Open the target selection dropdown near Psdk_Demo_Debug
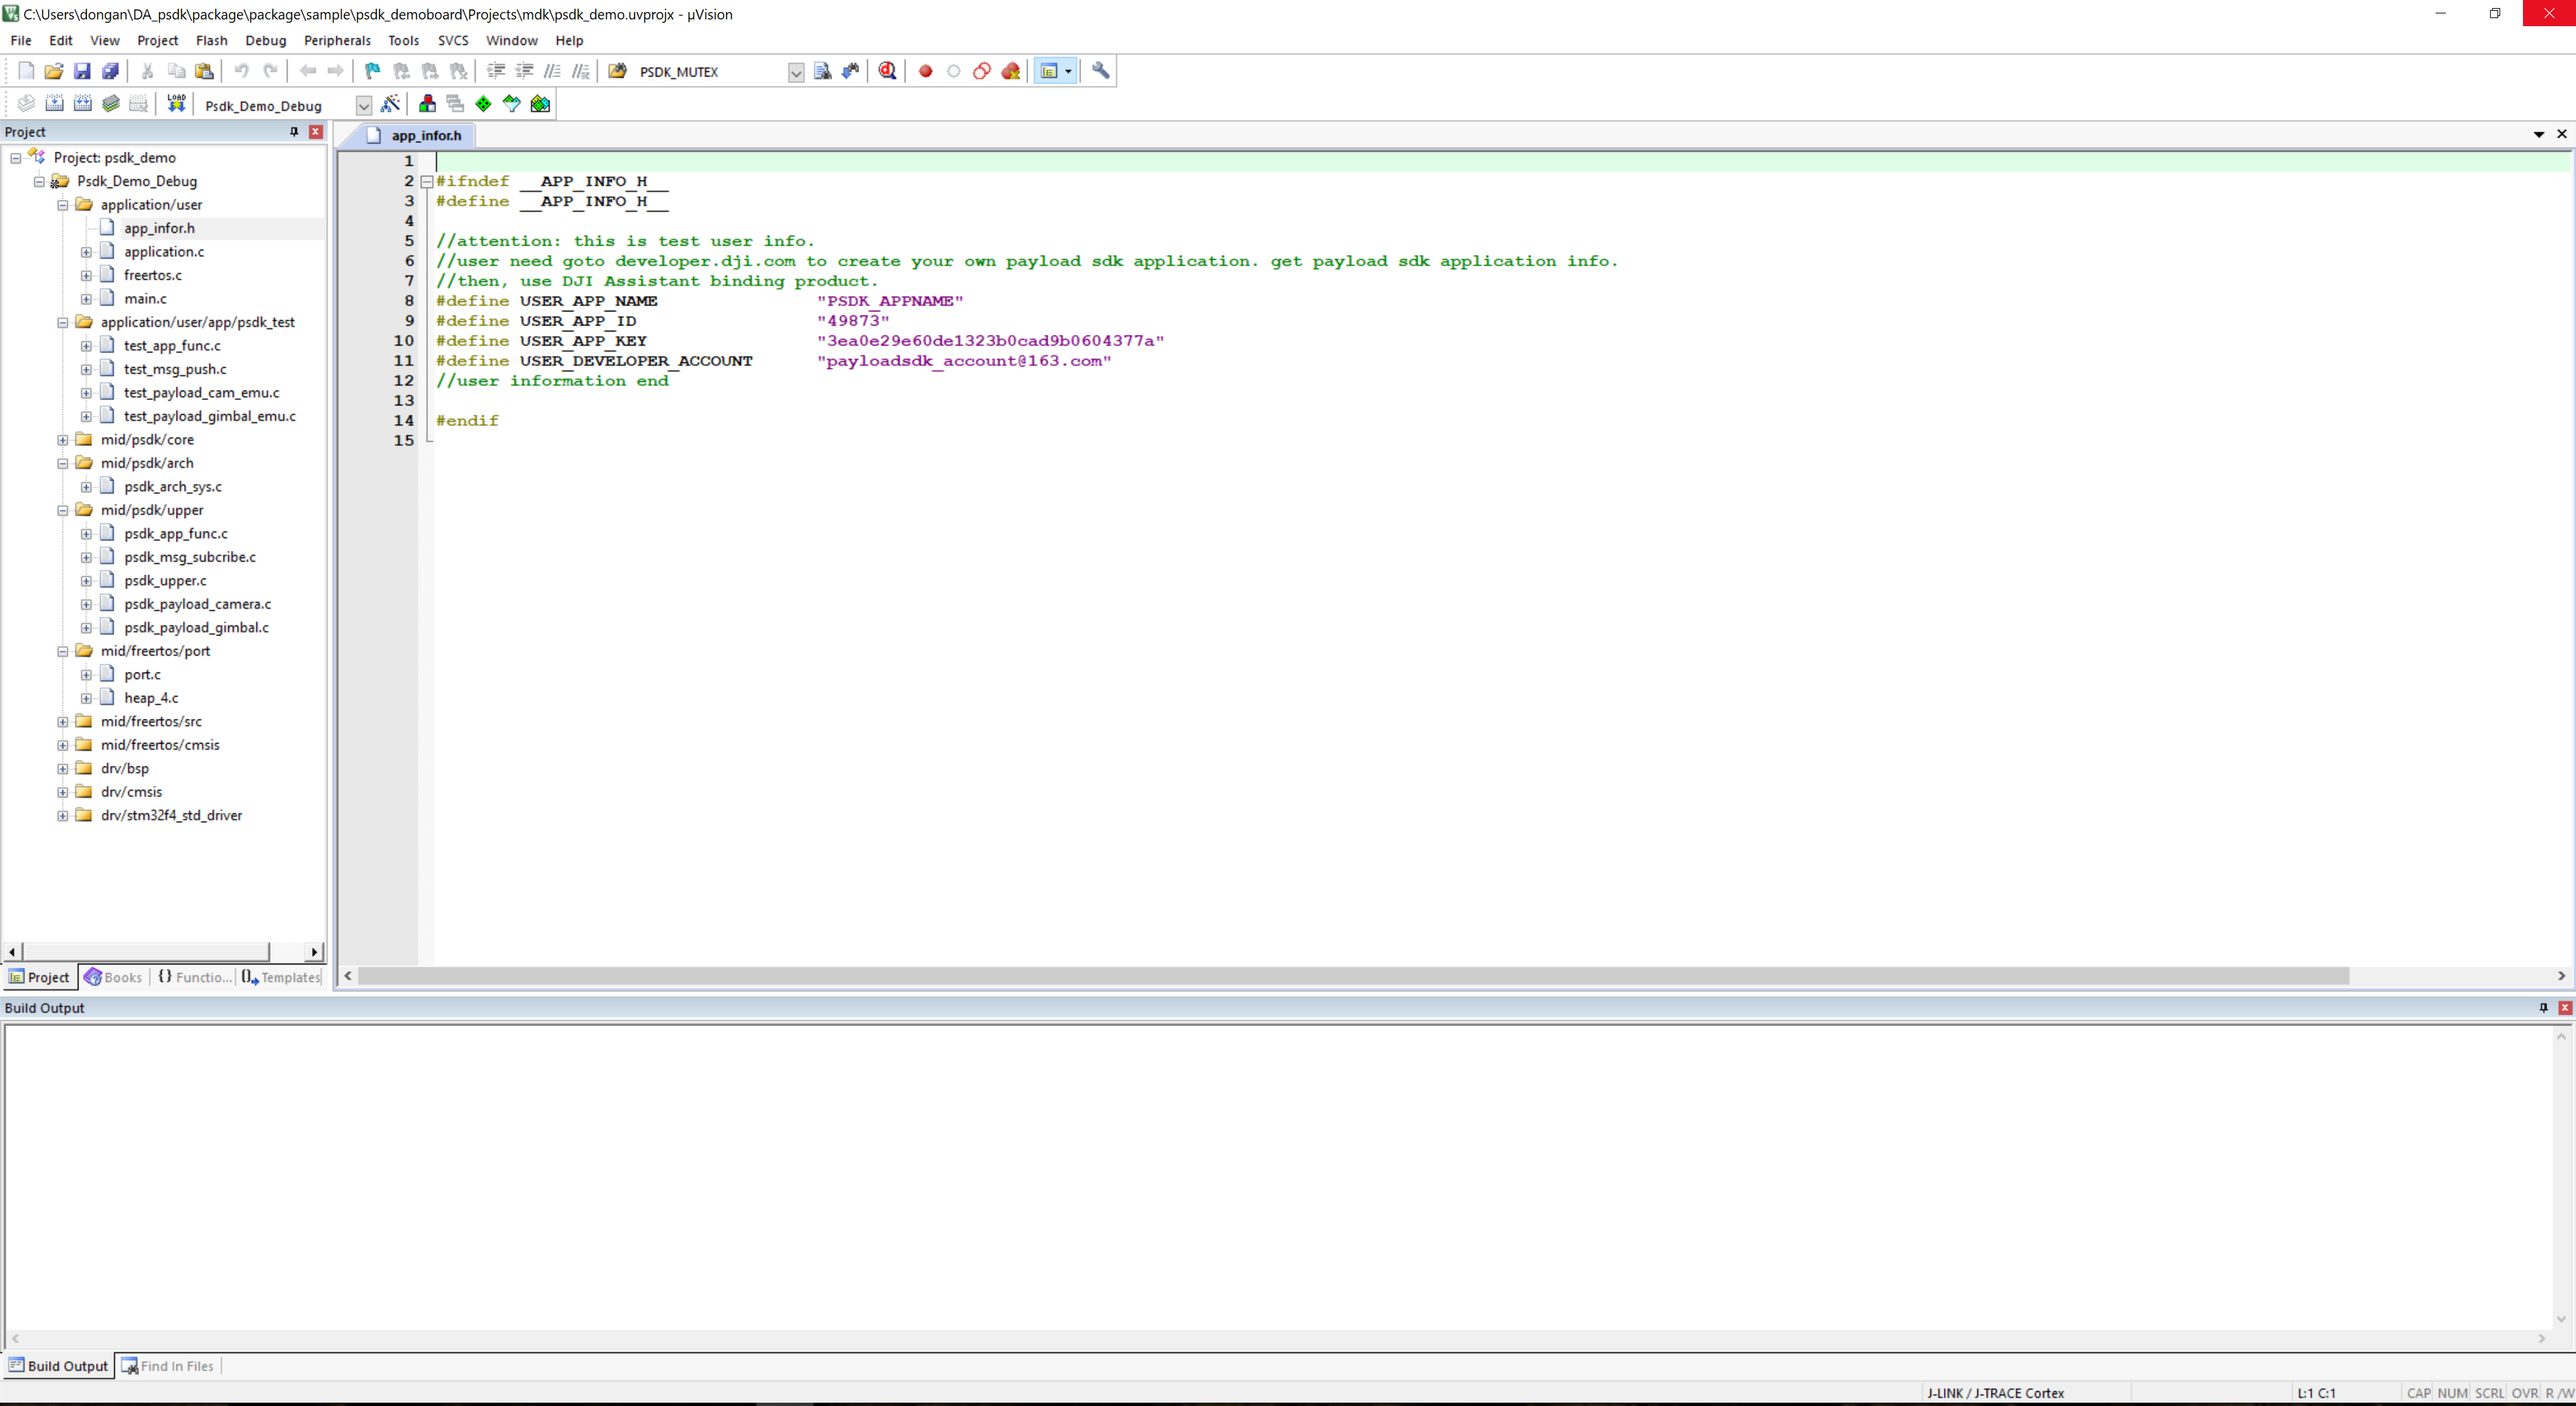 363,105
